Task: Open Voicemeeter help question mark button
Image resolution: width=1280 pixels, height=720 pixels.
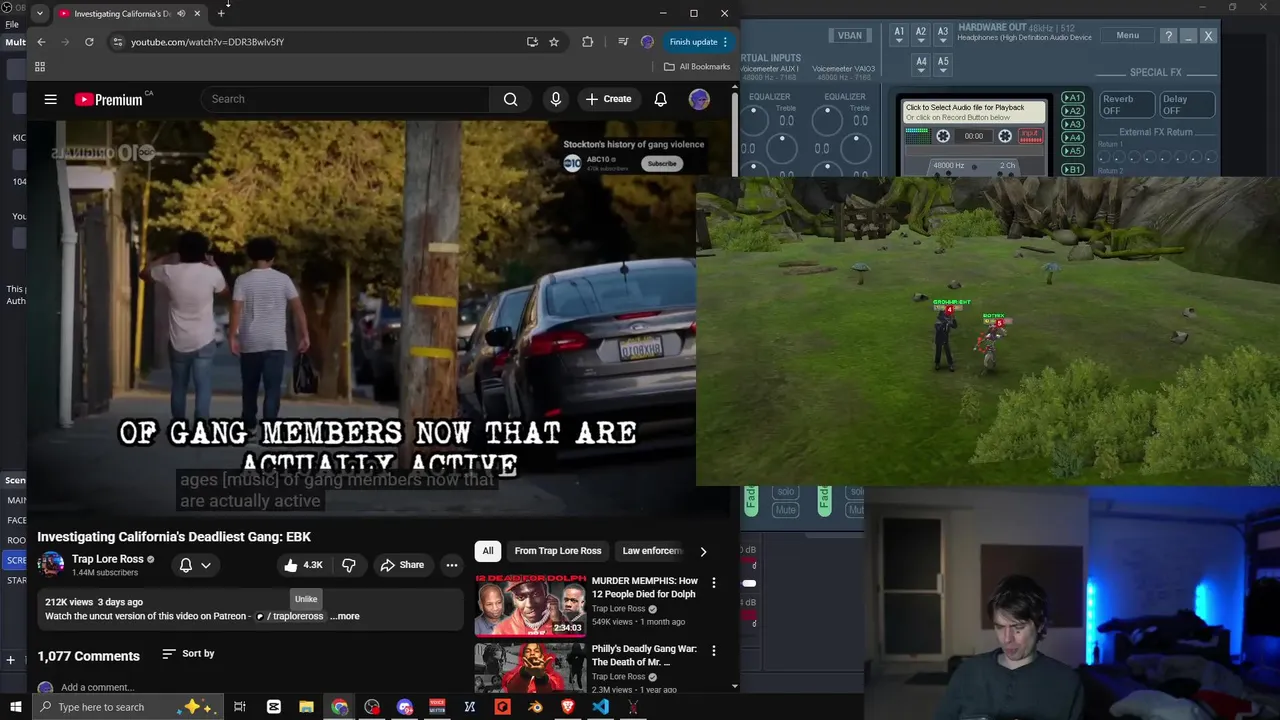Action: 1168,36
